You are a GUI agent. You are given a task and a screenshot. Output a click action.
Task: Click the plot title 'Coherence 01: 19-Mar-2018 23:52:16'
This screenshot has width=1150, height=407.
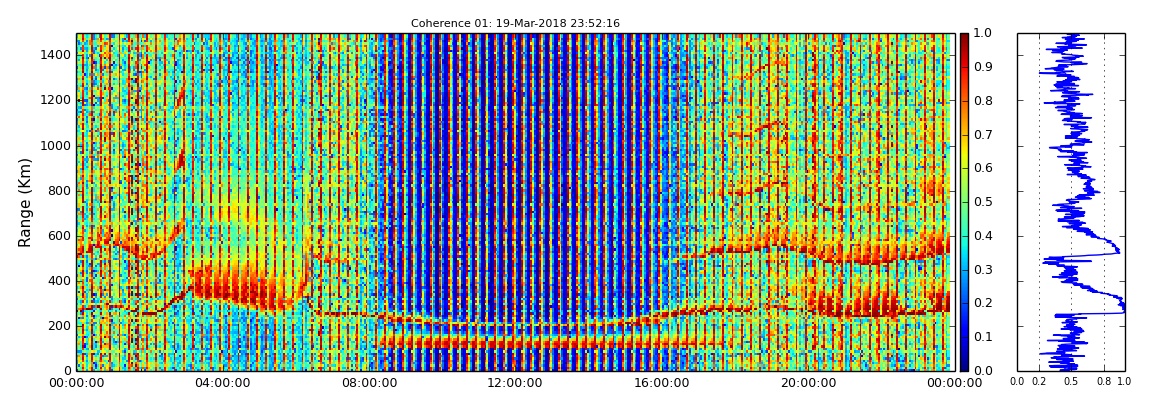(515, 23)
